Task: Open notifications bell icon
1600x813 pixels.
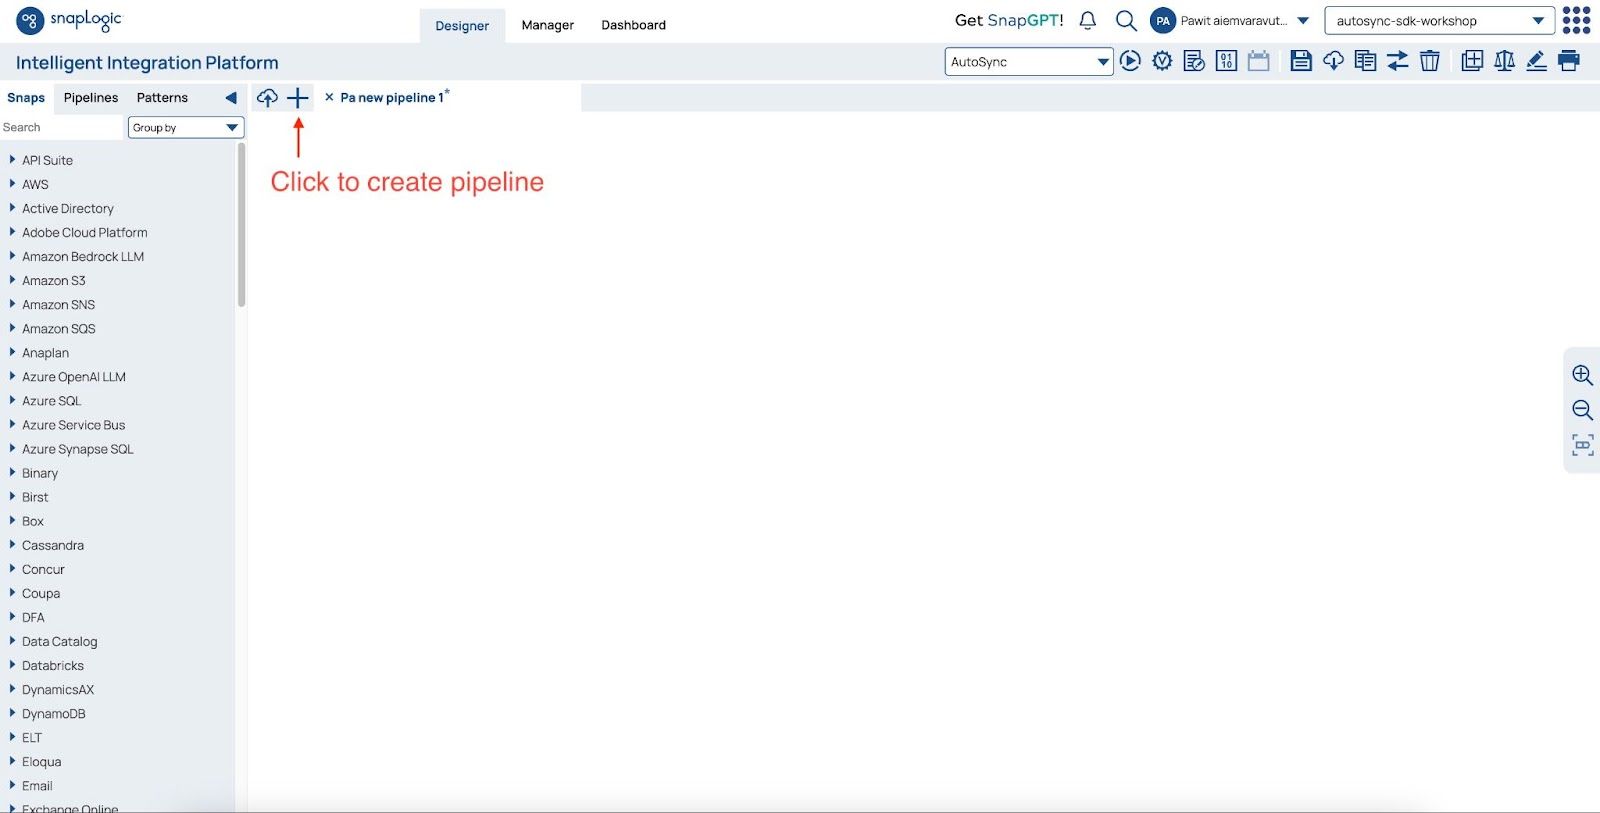Action: 1088,21
